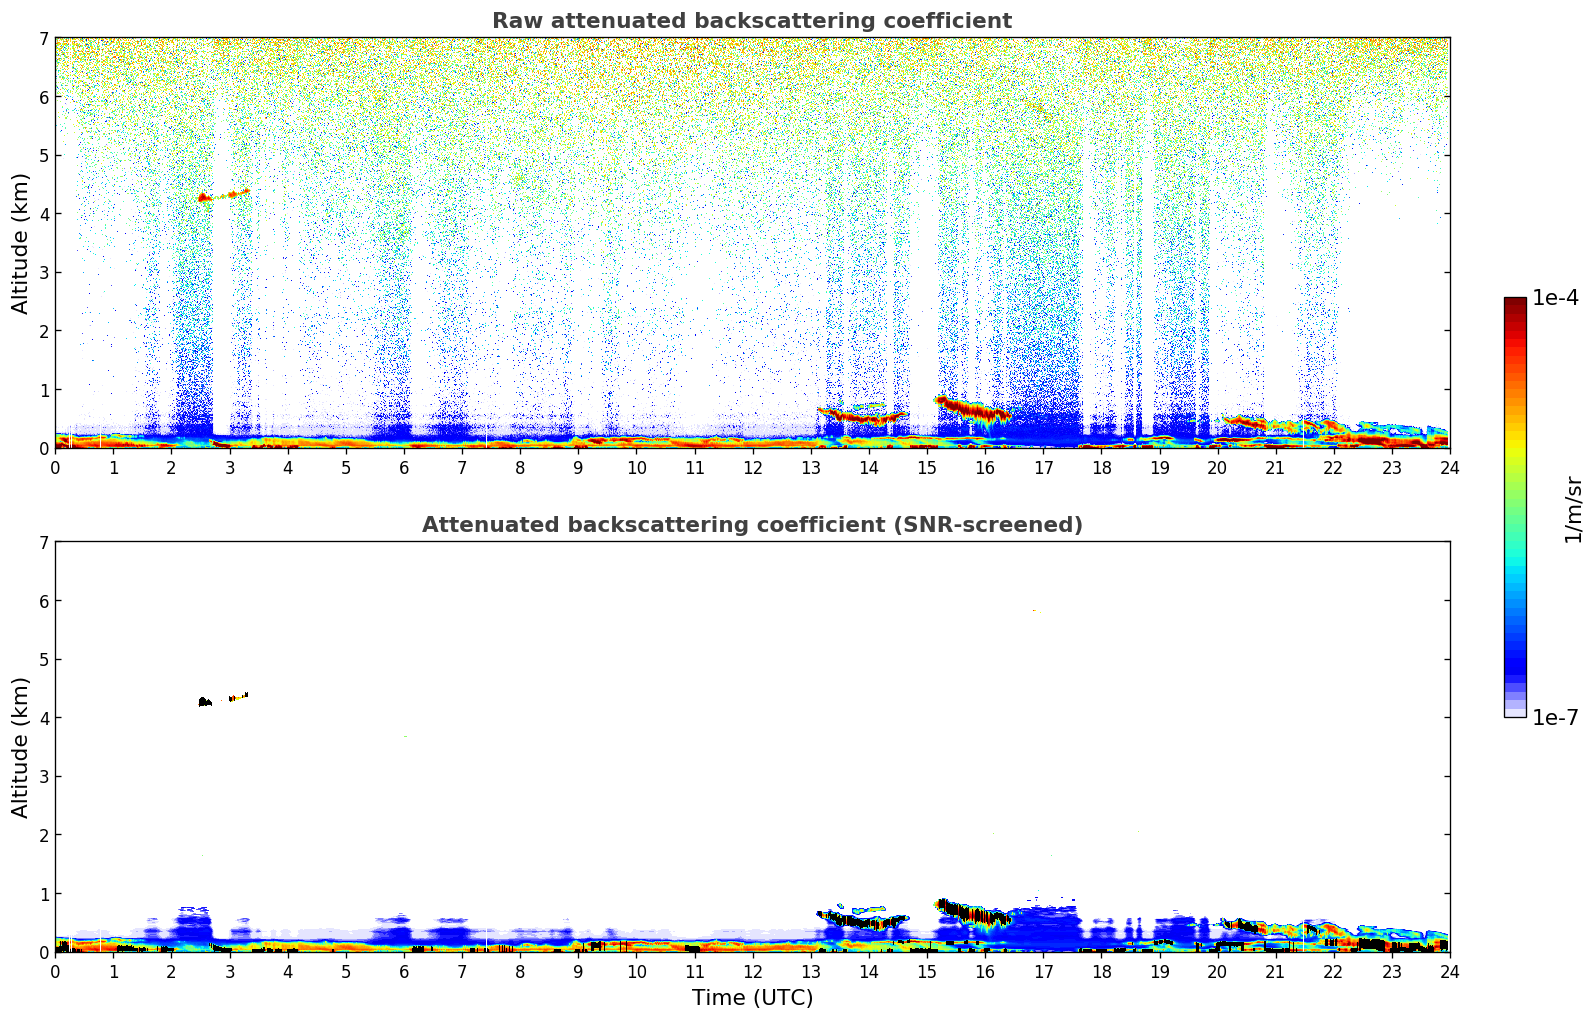
Task: Click the "Attenuated backscattering coefficient (SNR-screened)" title
Action: pos(752,525)
